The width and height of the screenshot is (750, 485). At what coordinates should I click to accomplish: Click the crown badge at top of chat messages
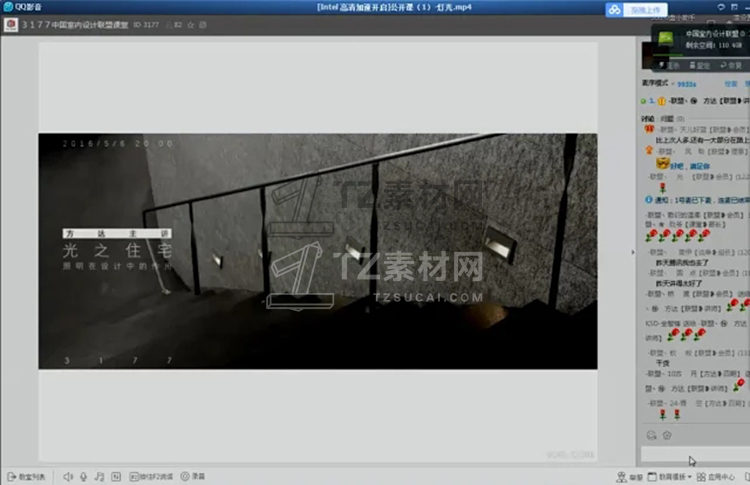[x=649, y=129]
